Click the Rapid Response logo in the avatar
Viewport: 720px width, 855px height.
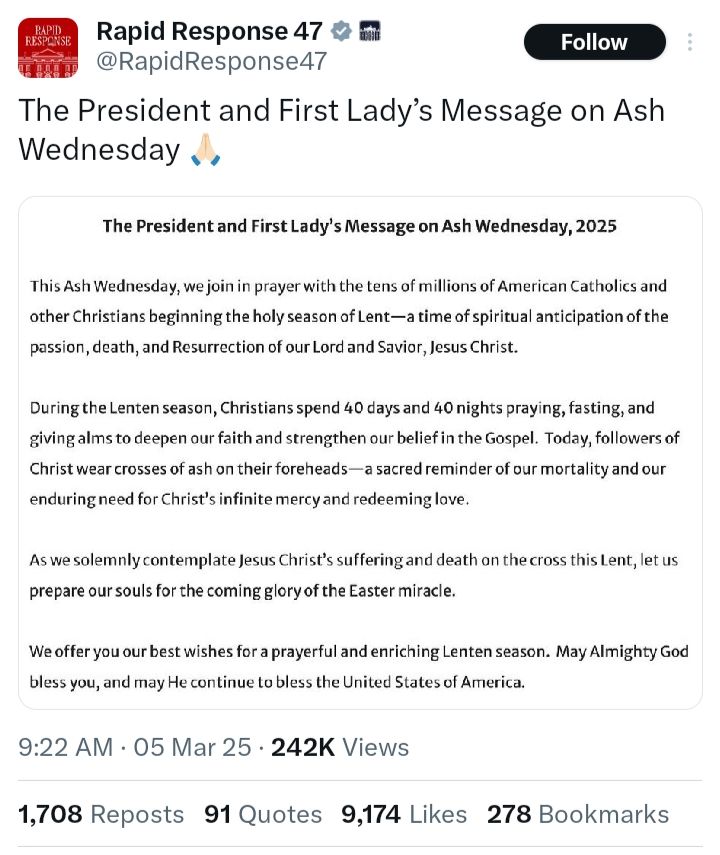coord(47,42)
